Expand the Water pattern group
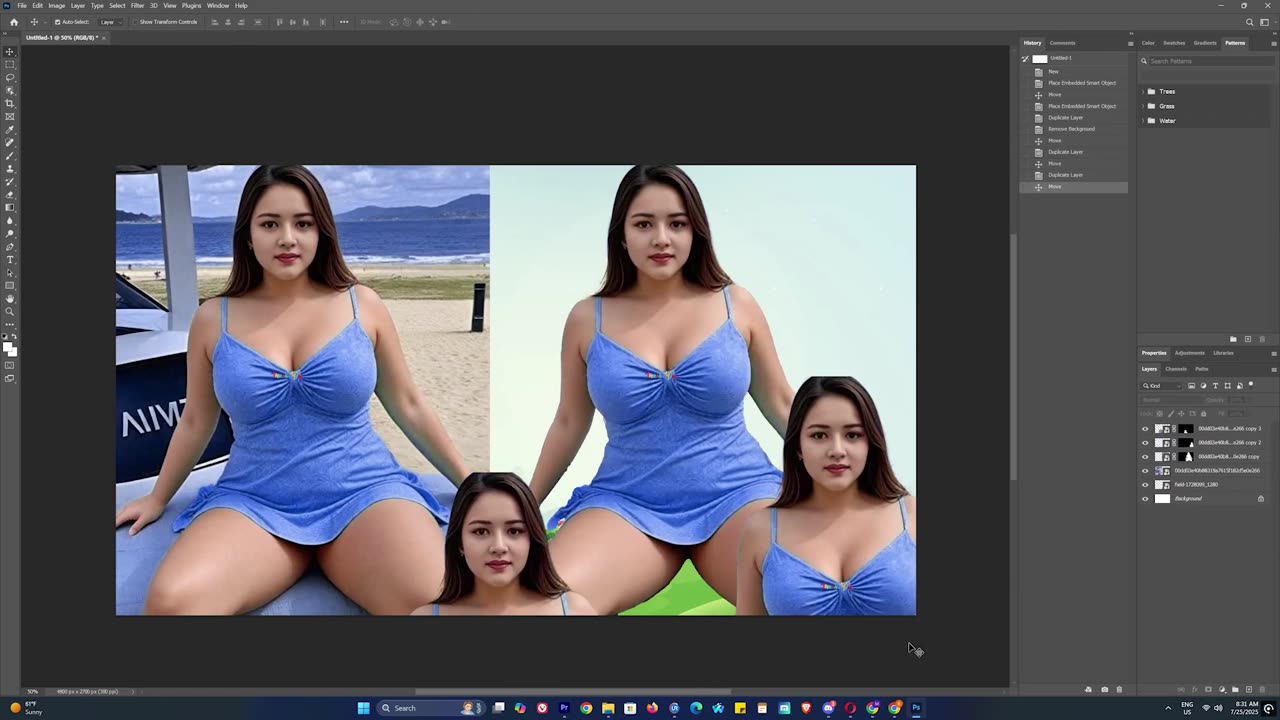1280x720 pixels. [1143, 121]
